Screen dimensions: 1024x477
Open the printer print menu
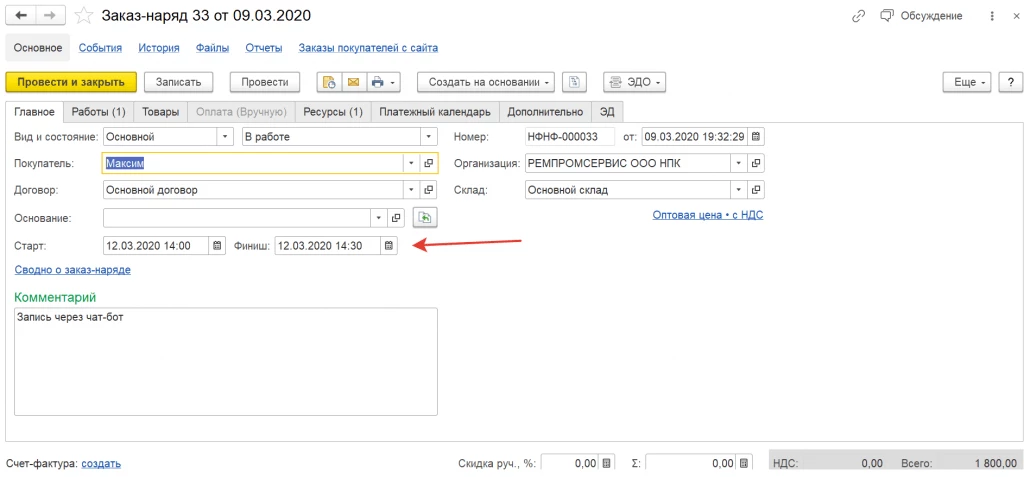tap(383, 82)
